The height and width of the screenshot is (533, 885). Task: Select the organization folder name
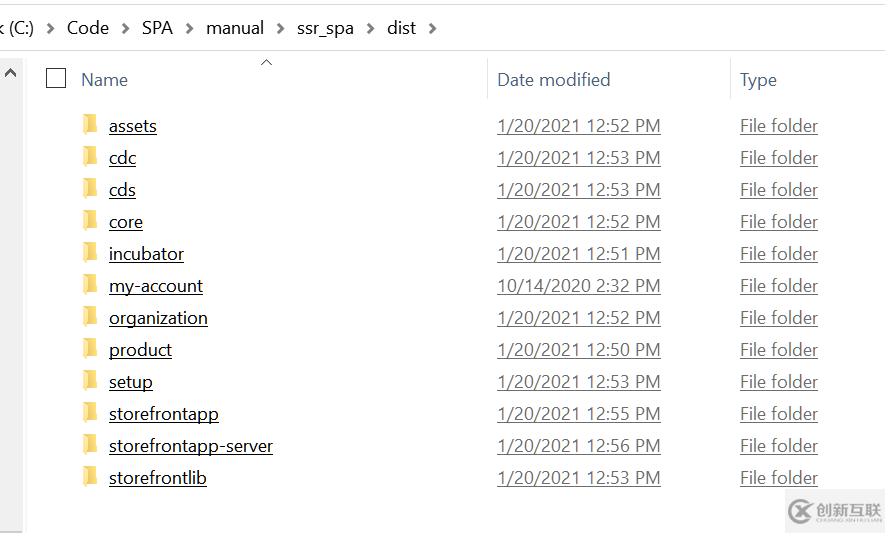[x=158, y=318]
